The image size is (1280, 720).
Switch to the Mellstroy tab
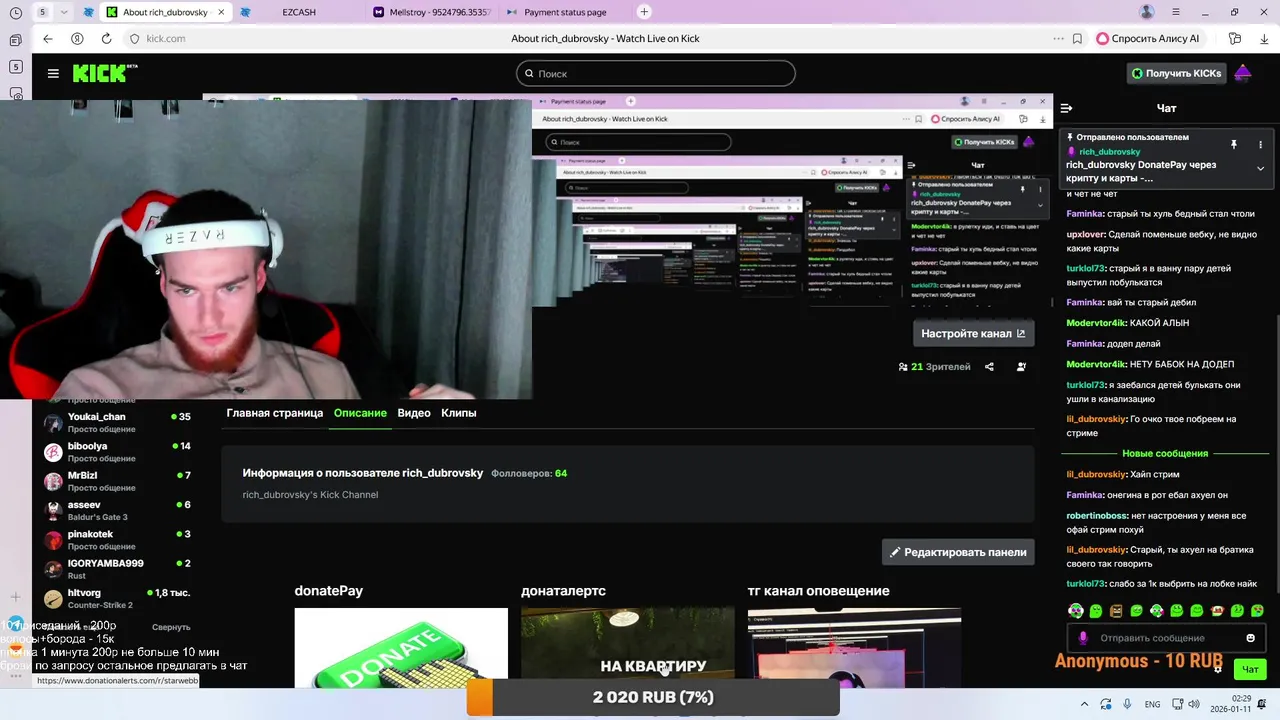pos(431,12)
